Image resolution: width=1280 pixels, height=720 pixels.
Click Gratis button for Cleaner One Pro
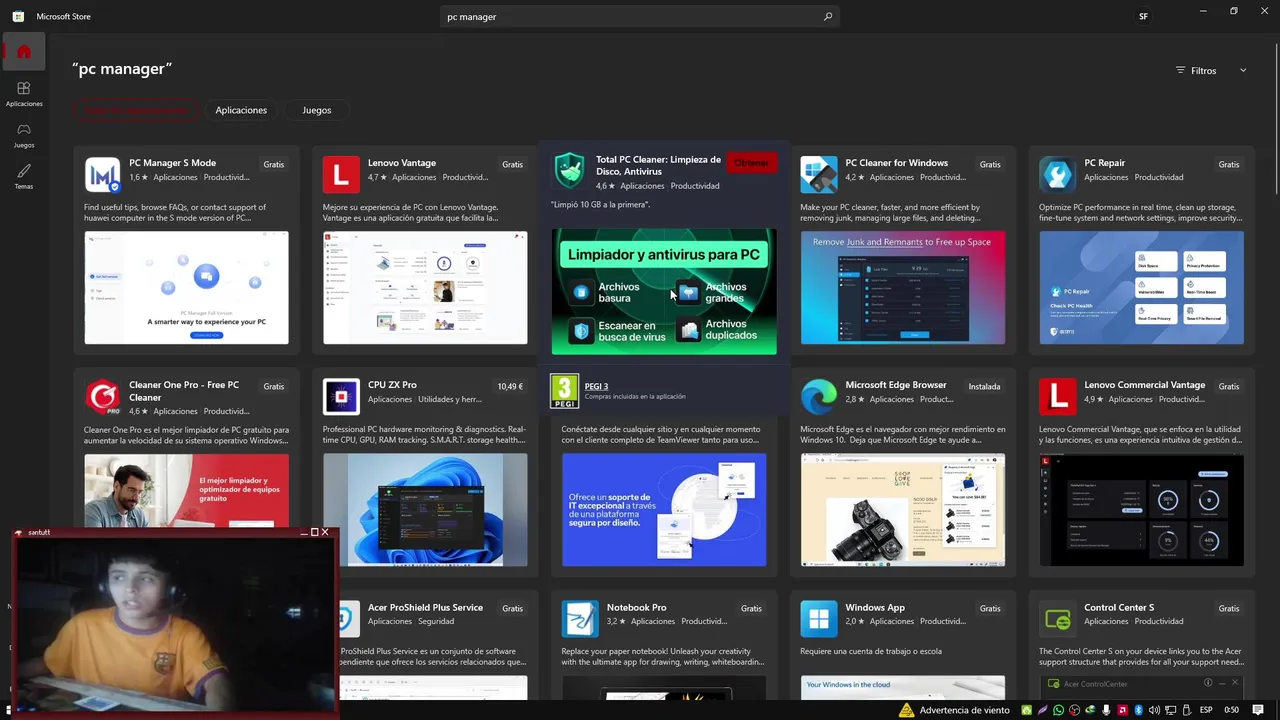274,386
